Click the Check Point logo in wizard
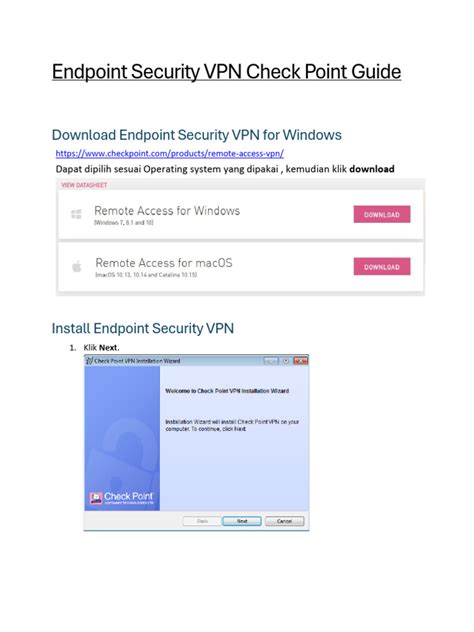This screenshot has height=632, width=474. click(x=121, y=498)
